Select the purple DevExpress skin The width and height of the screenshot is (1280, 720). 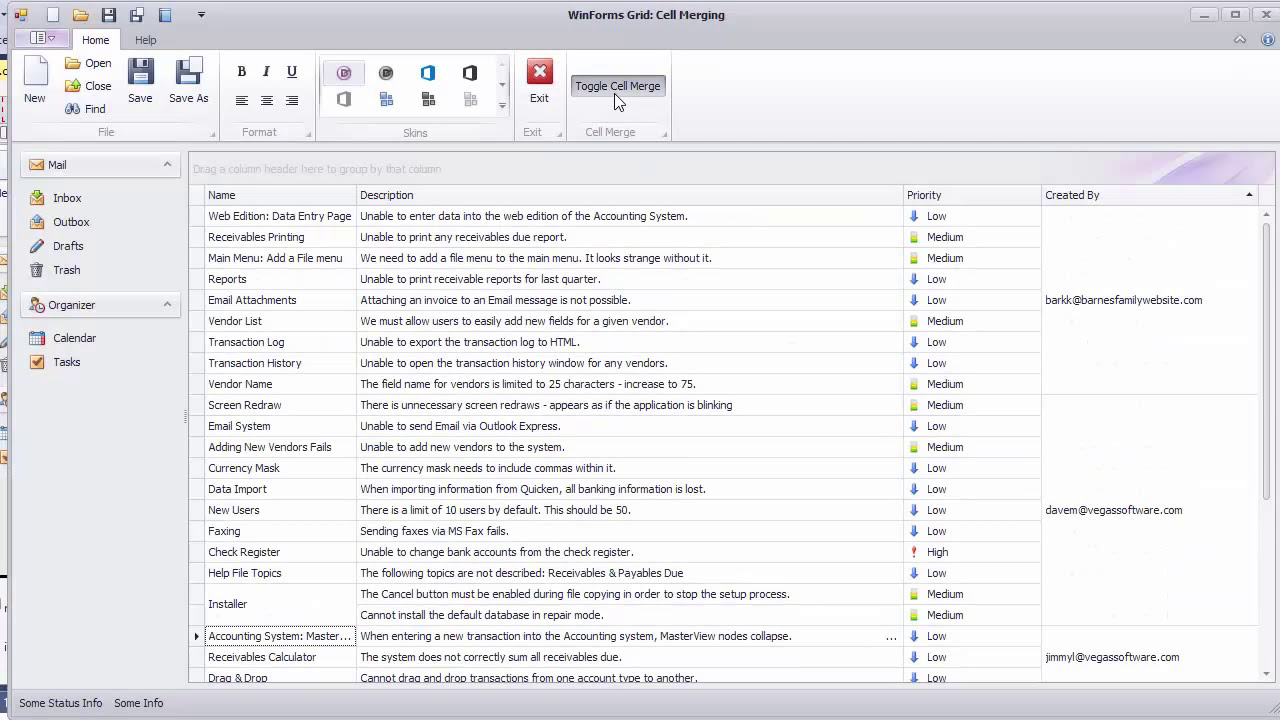click(x=344, y=73)
